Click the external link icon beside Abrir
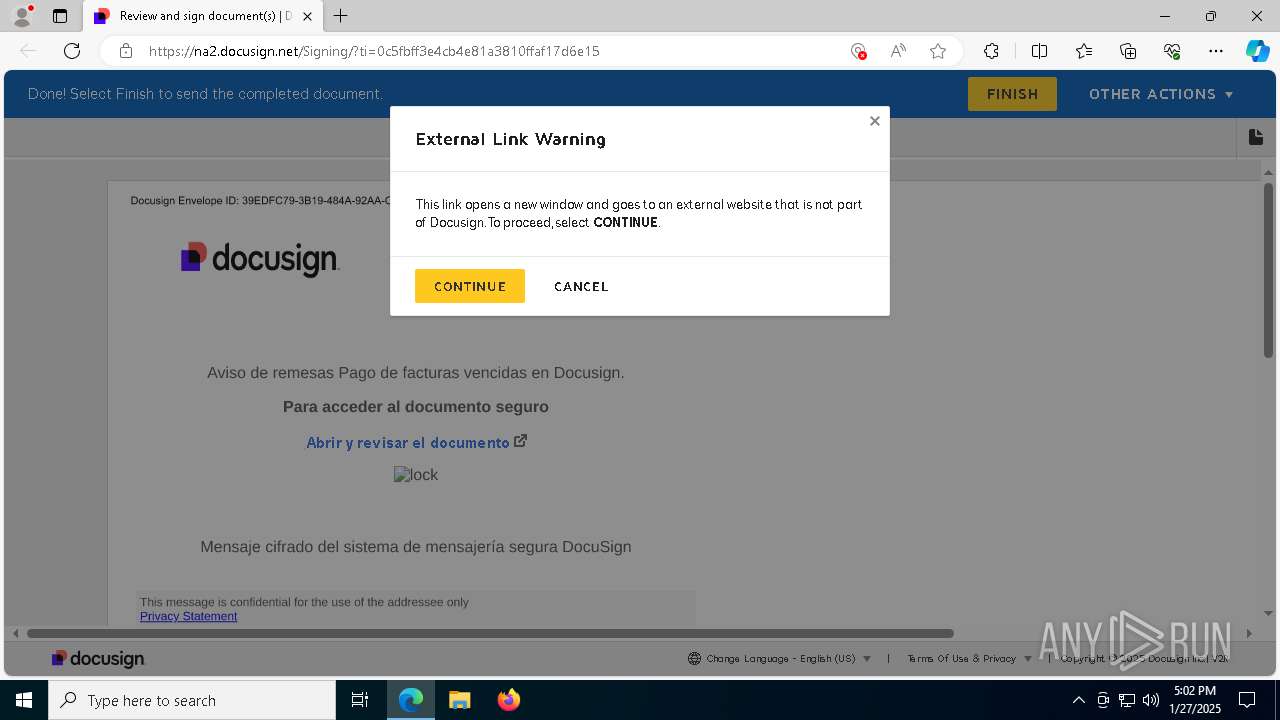The width and height of the screenshot is (1280, 720). click(520, 441)
